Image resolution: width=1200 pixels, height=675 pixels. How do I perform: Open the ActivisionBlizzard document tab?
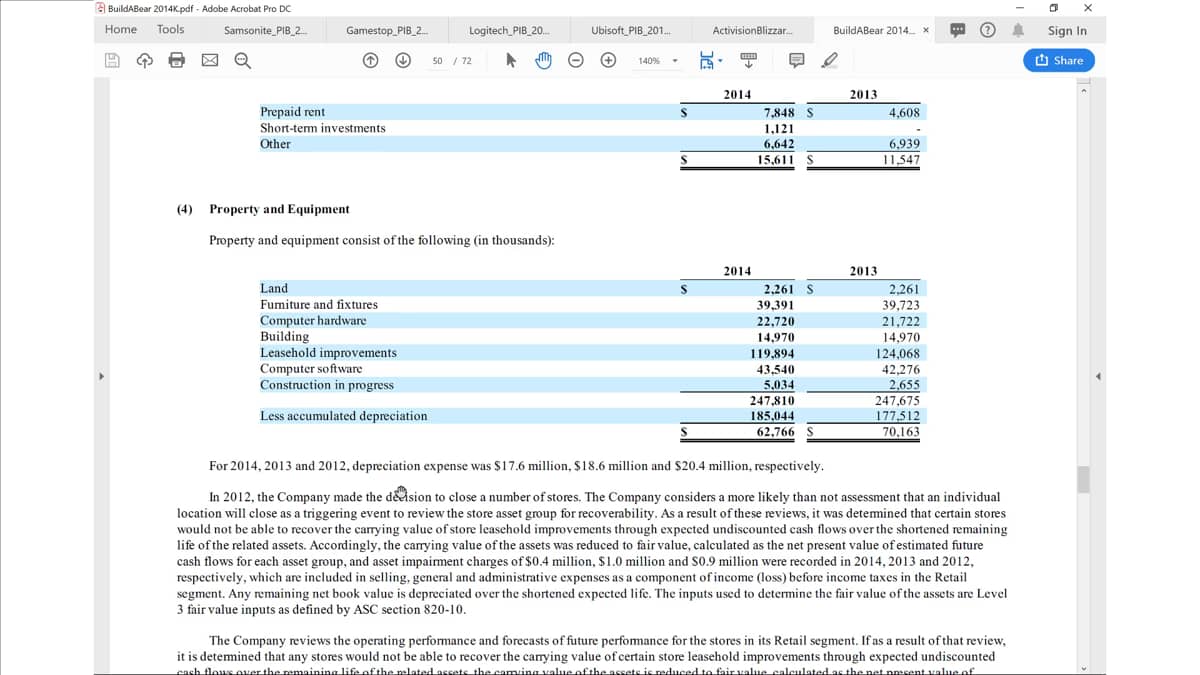(x=754, y=30)
